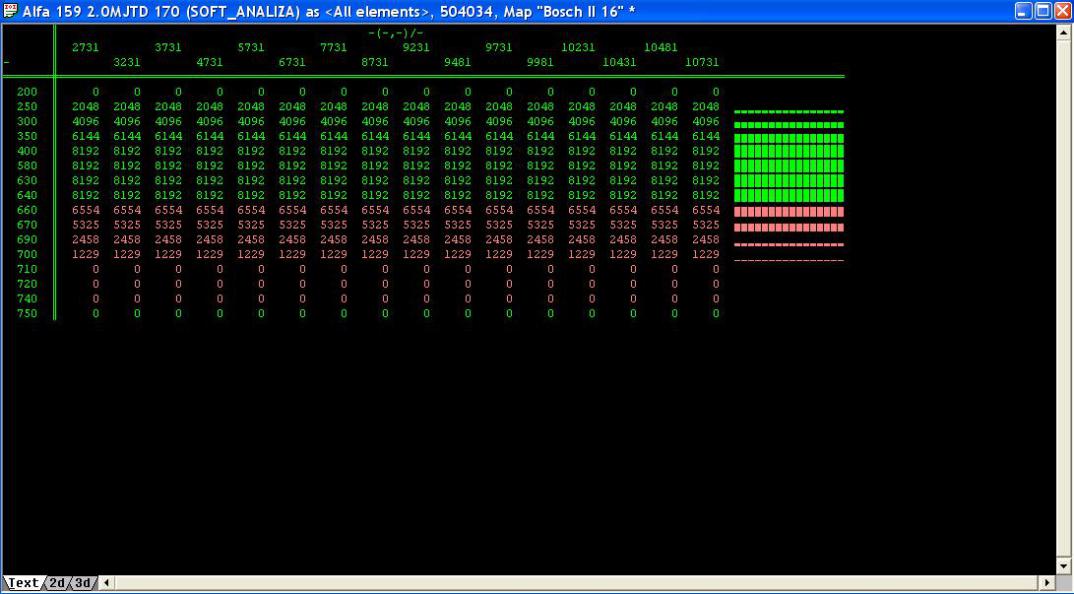Select column header 2731

click(x=86, y=47)
